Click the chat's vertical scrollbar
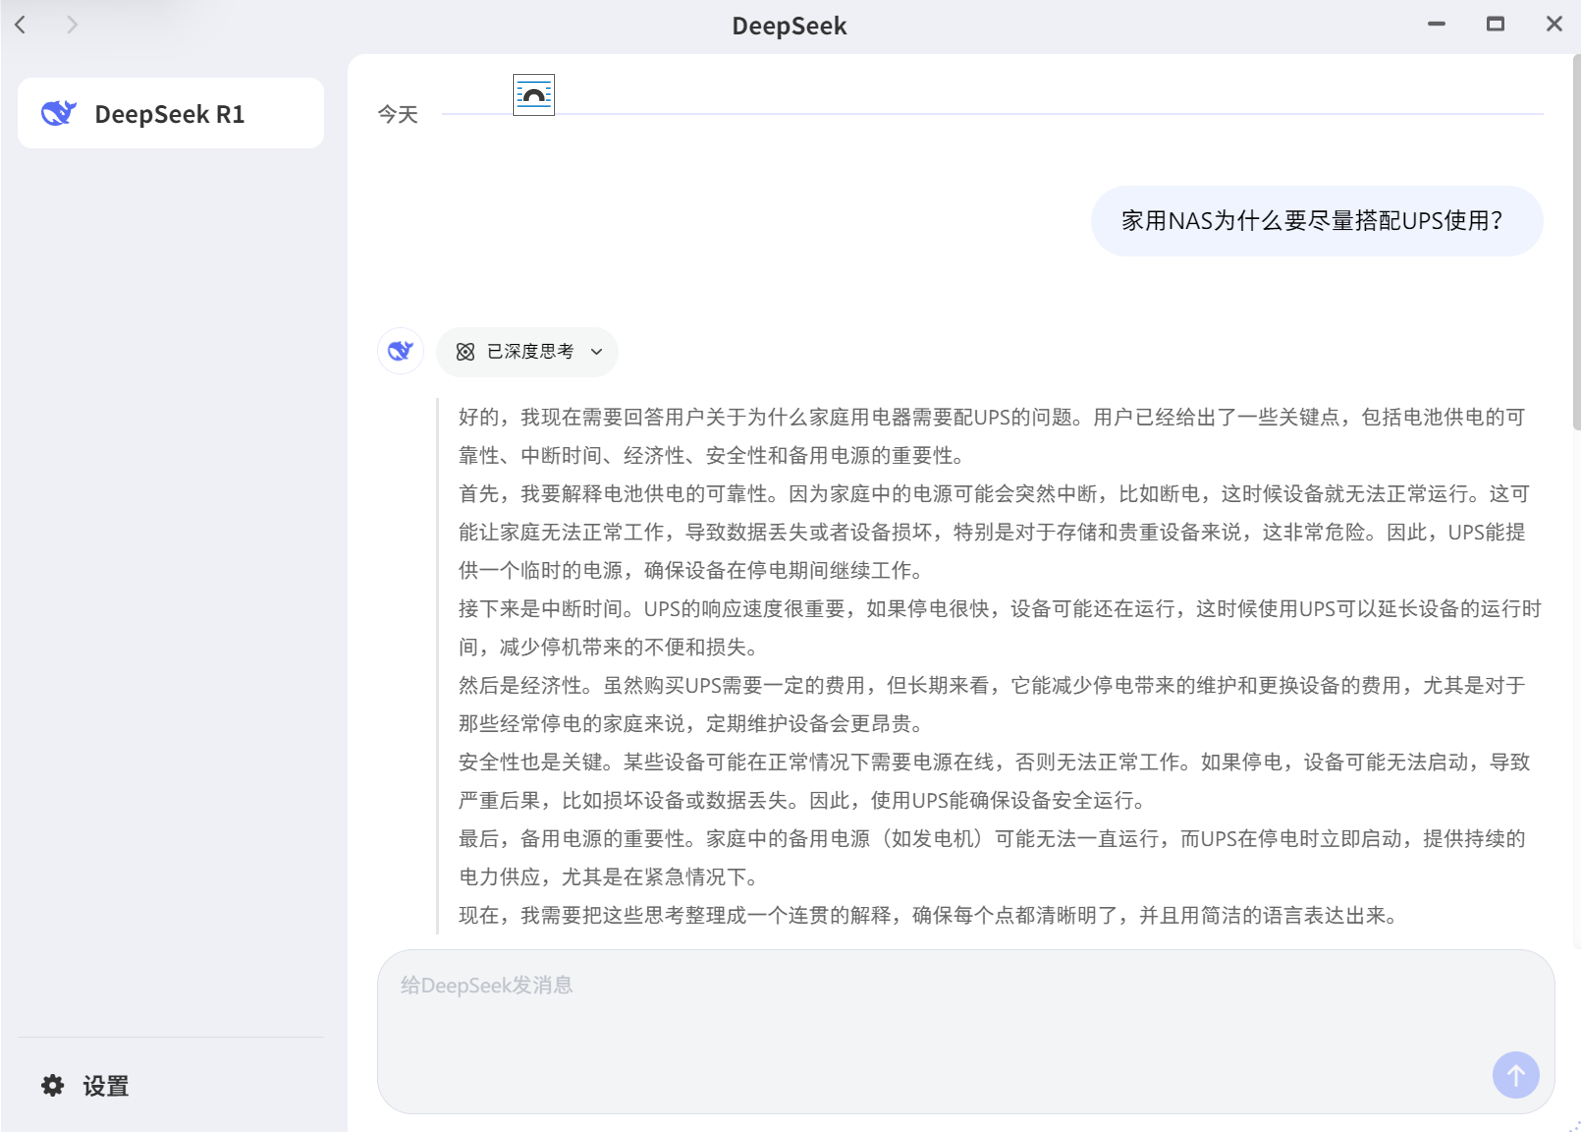This screenshot has width=1582, height=1132. click(x=1576, y=241)
